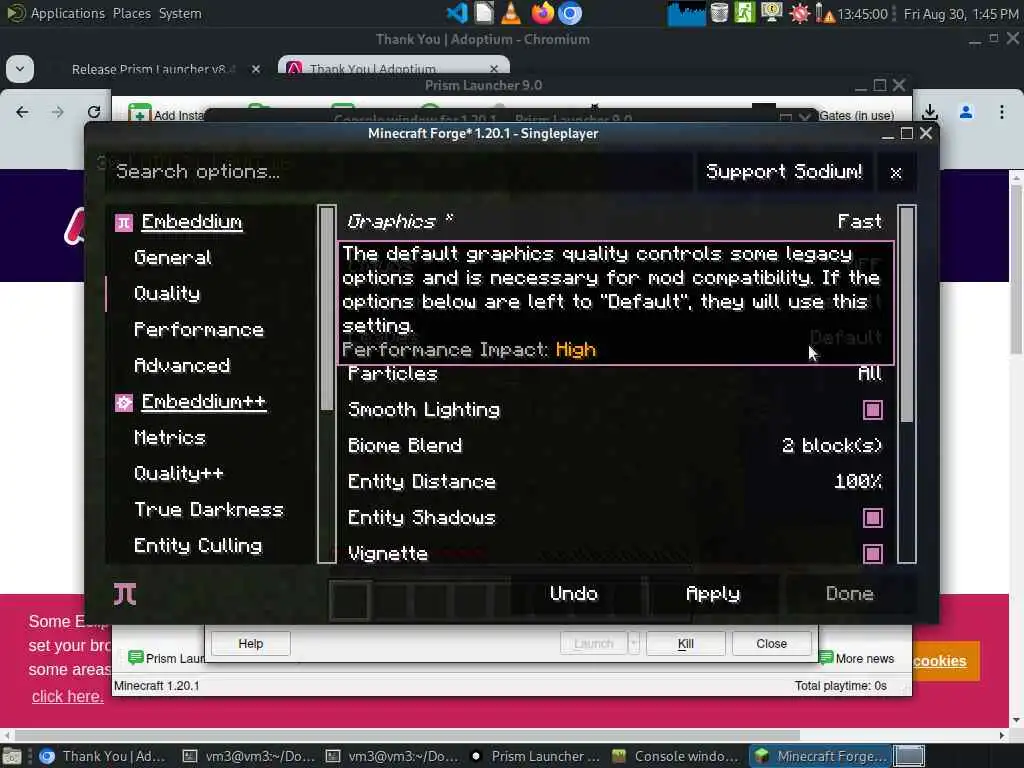Expand the Chromium tab search chevron

tap(20, 69)
